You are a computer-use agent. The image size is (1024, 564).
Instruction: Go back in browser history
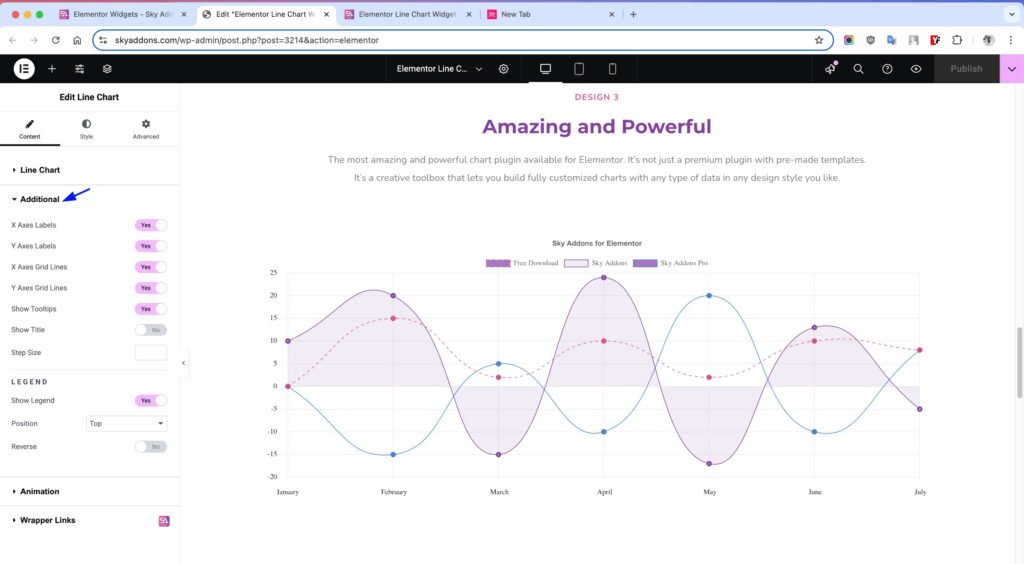tap(12, 40)
